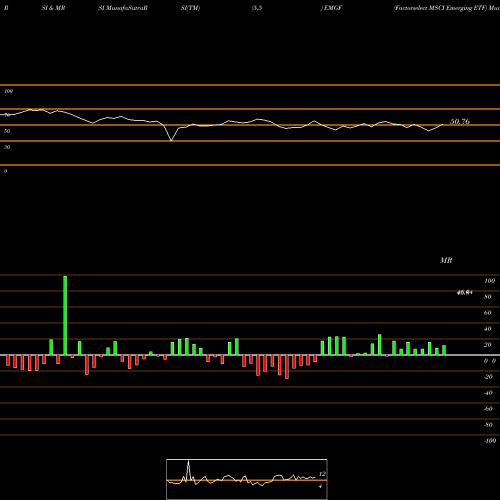This screenshot has width=500, height=500.
Task: Click the 'SI MunafaSutraR' header text
Action: pos(123,8)
